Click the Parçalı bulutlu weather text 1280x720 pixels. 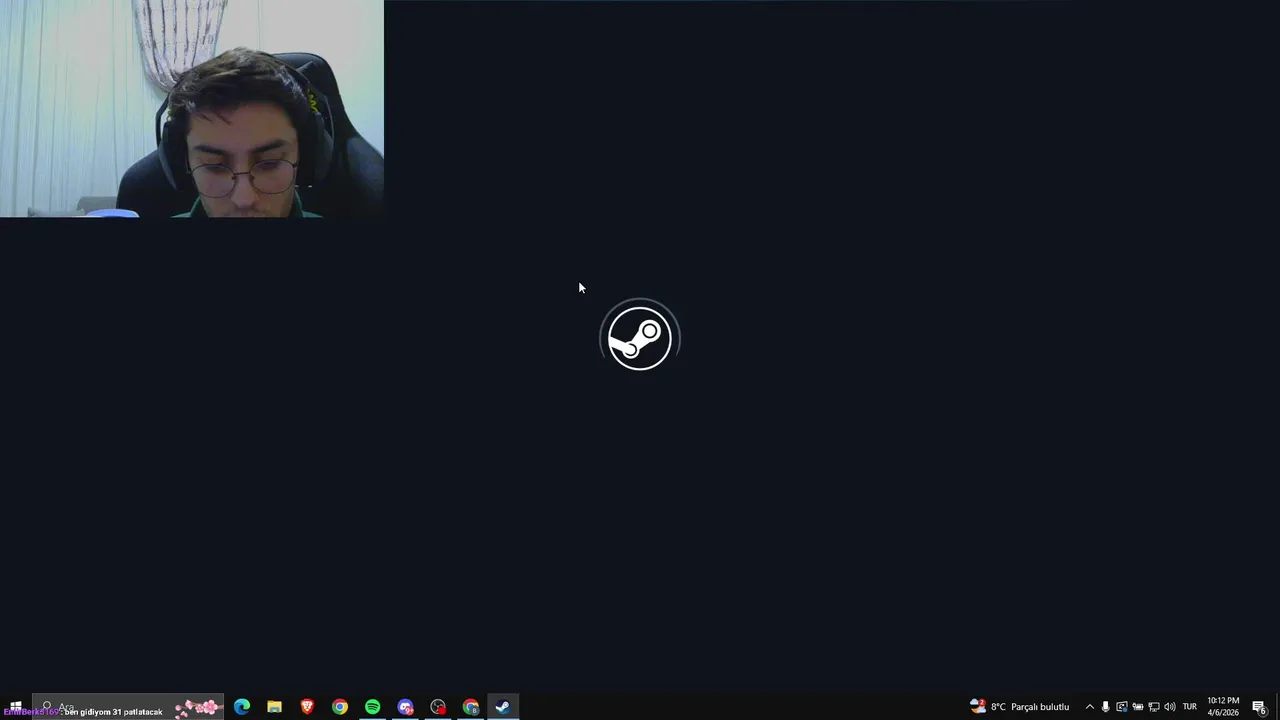pos(1040,707)
